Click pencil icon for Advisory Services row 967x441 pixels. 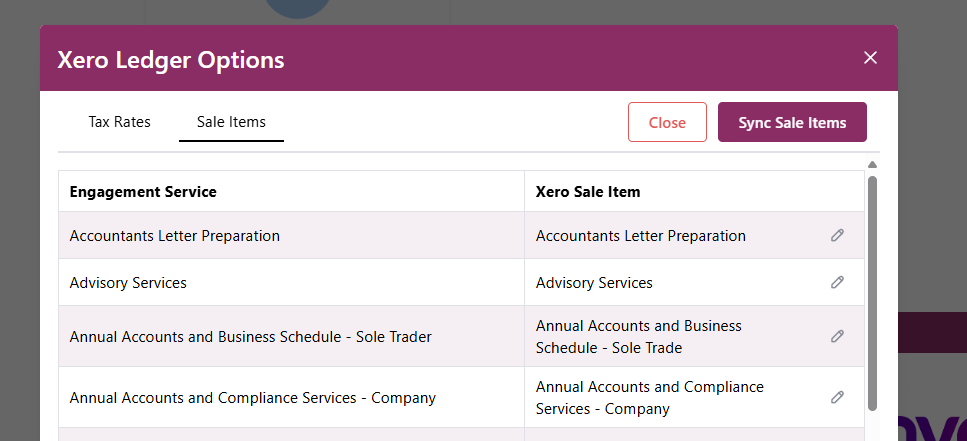(837, 283)
